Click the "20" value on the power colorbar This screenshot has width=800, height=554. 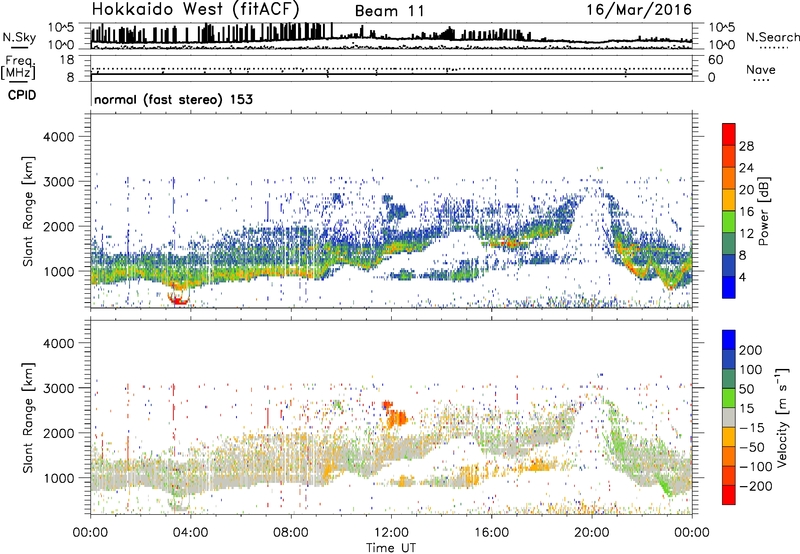(x=746, y=190)
